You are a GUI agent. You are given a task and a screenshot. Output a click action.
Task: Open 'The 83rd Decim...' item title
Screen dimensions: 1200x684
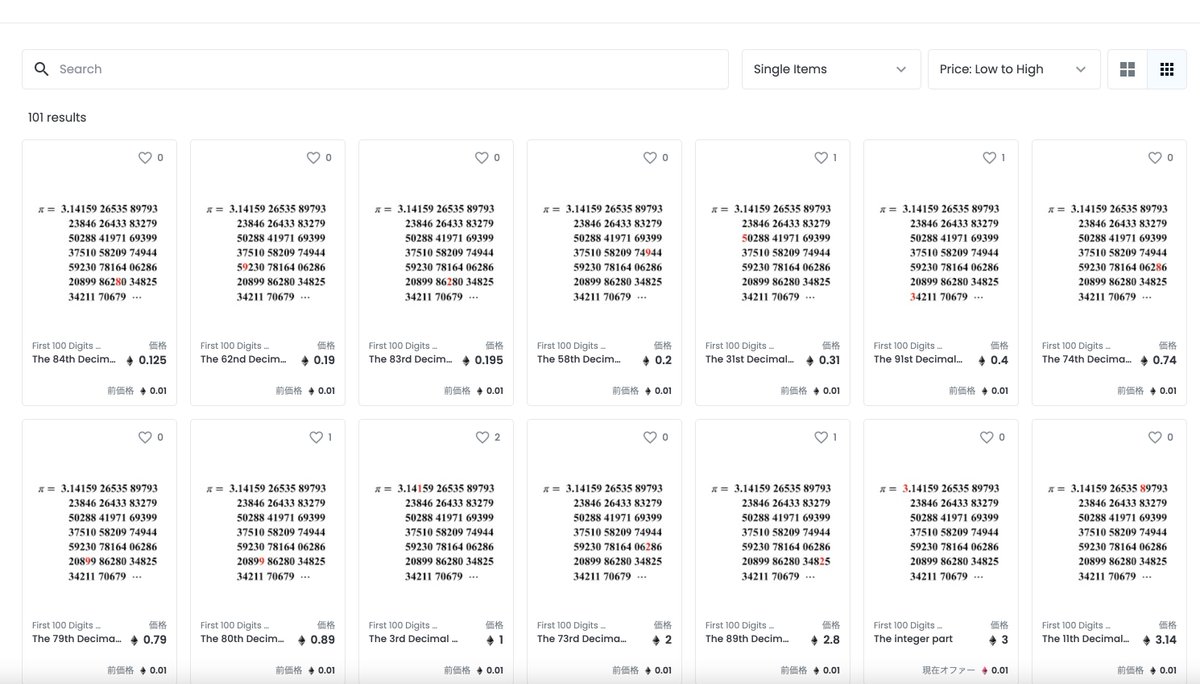[x=411, y=359]
